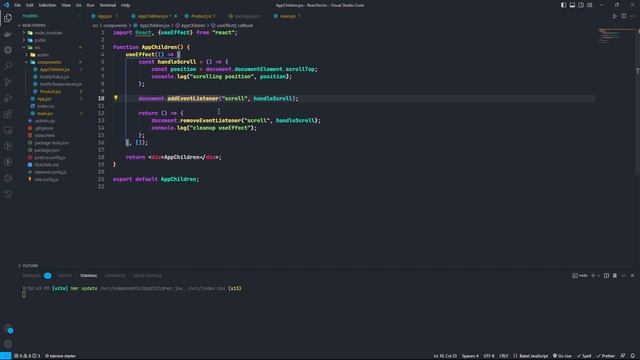This screenshot has width=640, height=360.
Task: Toggle secondary side bar layout icon
Action: [581, 5]
